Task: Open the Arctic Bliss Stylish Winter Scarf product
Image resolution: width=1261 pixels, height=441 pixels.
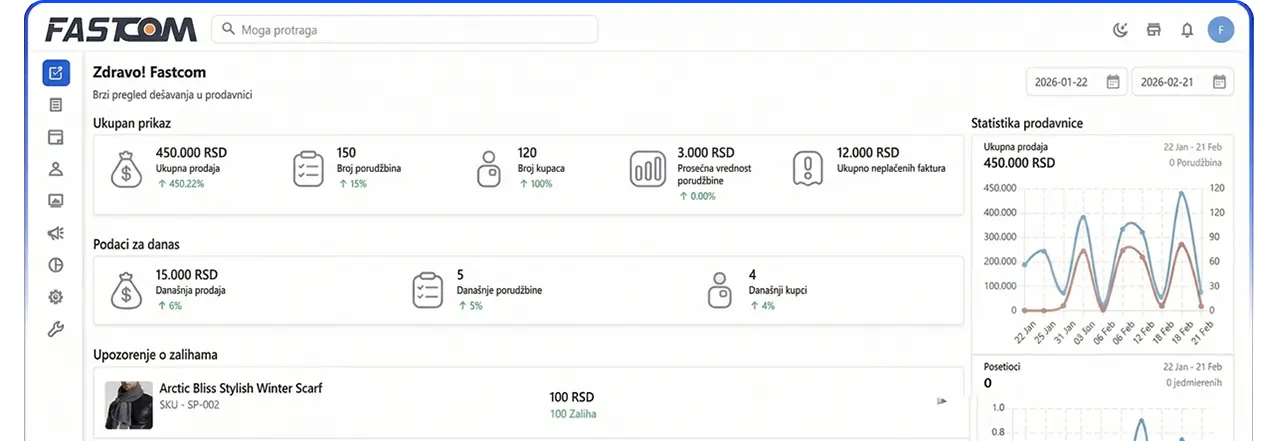Action: coord(241,388)
